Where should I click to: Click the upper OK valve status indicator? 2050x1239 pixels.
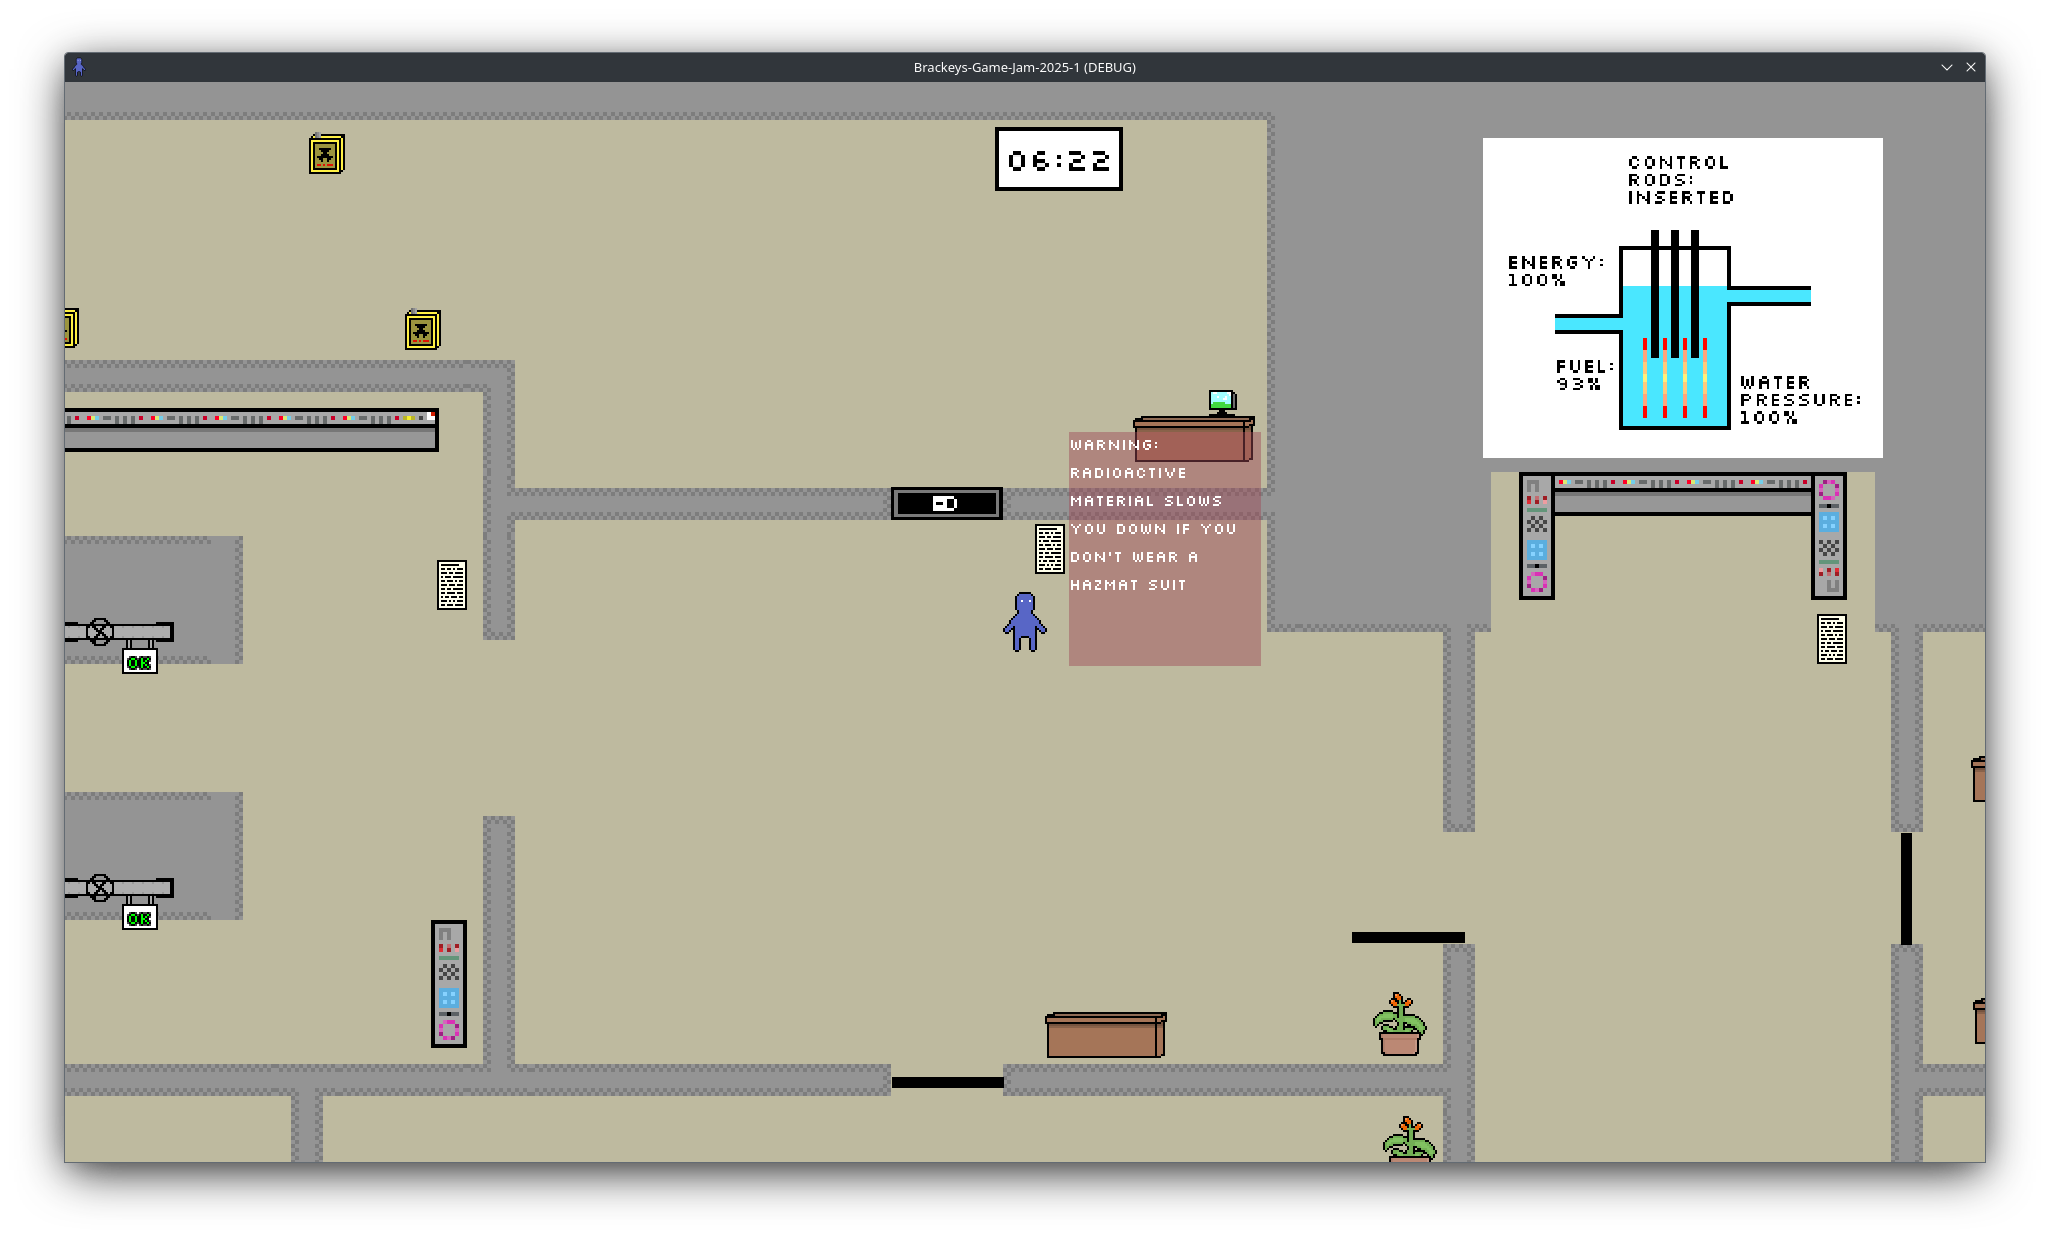tap(140, 662)
